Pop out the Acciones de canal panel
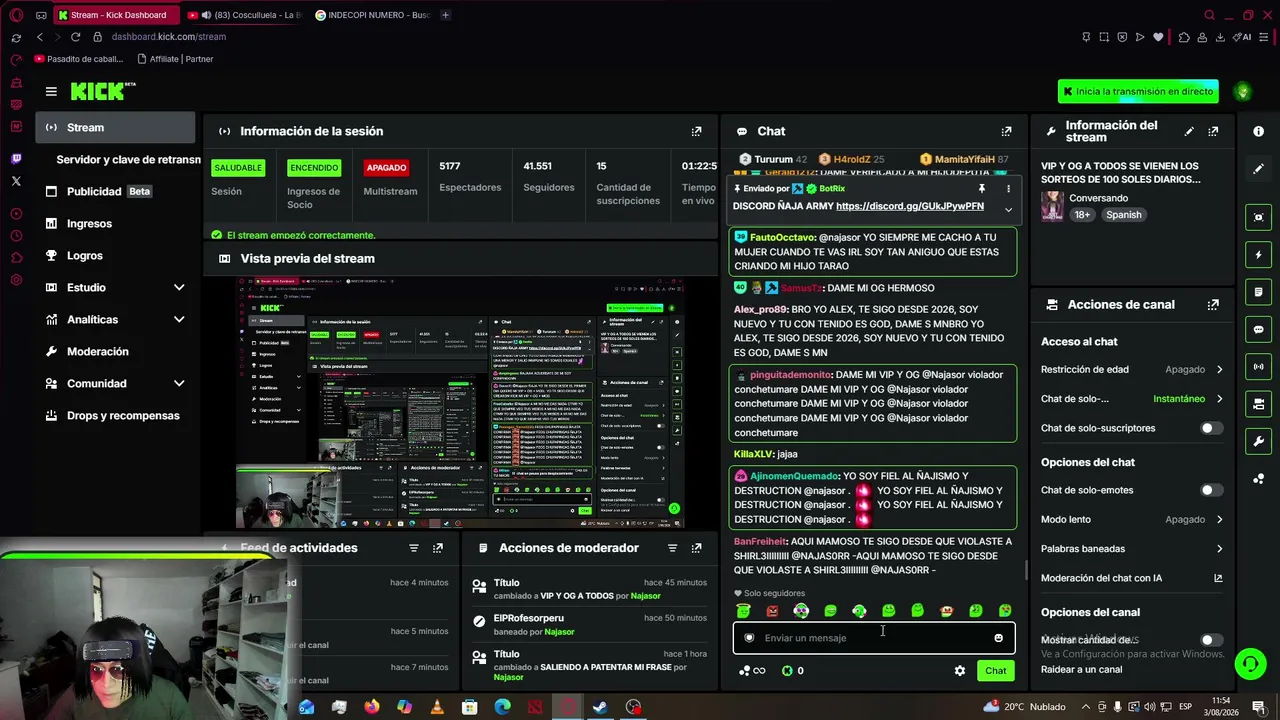 [x=1213, y=305]
